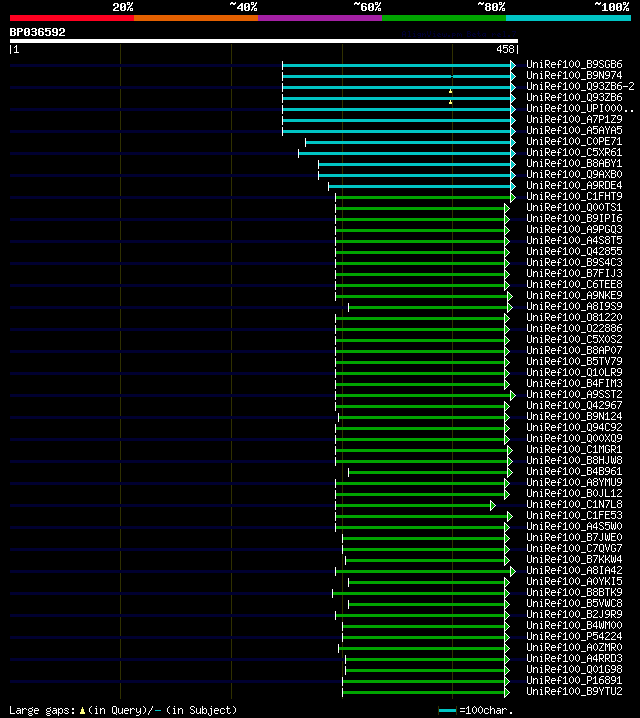The width and height of the screenshot is (640, 718).
Task: Click the green ~80% identity legend segment
Action: pos(444,18)
